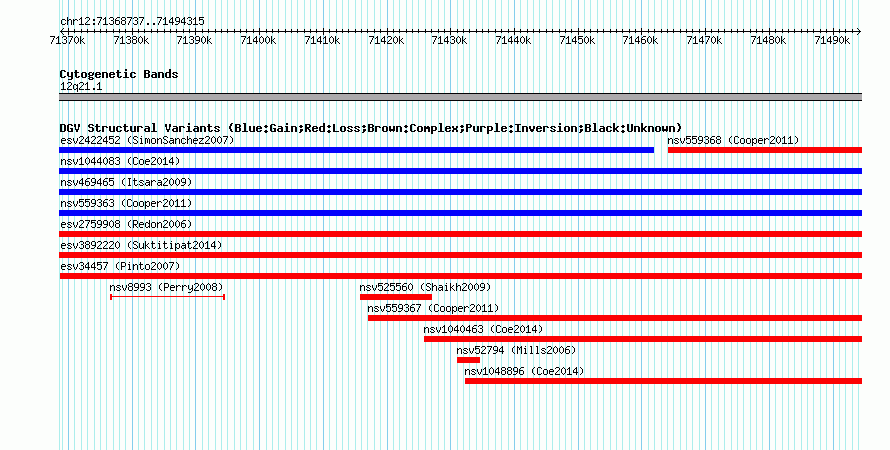Click the DGV Structural Variants track title

click(371, 128)
